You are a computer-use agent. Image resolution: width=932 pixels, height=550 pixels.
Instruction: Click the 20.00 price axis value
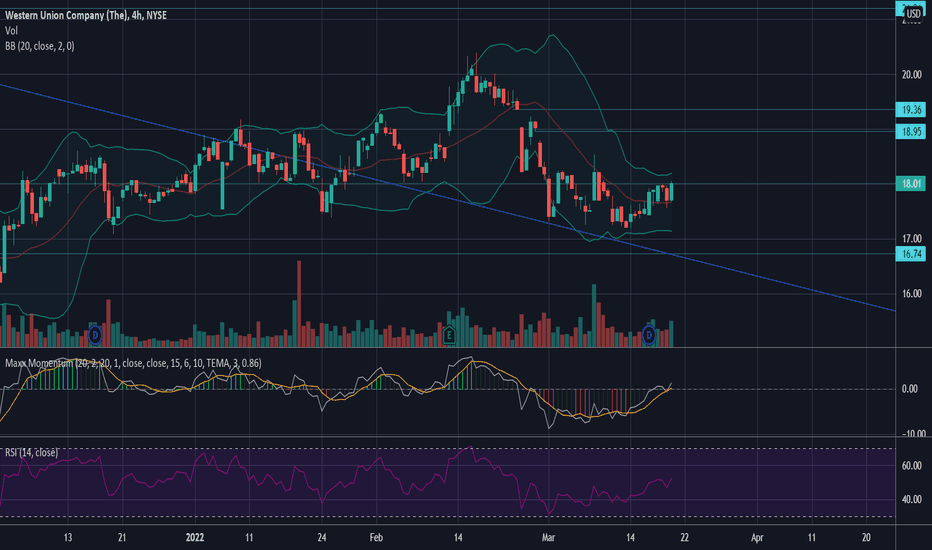coord(912,75)
